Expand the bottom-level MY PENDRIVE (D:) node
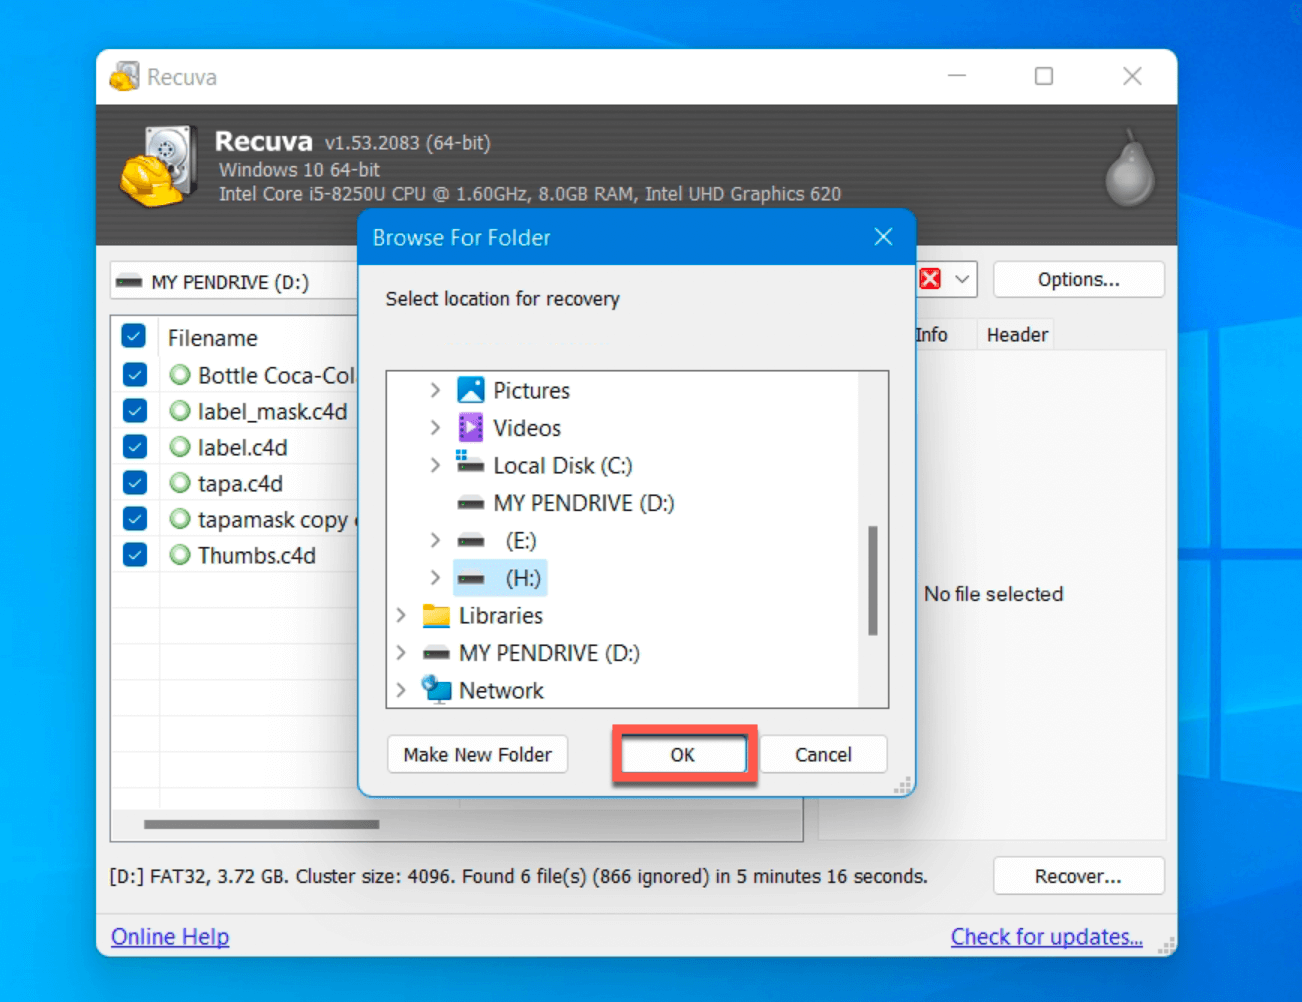 pyautogui.click(x=401, y=653)
